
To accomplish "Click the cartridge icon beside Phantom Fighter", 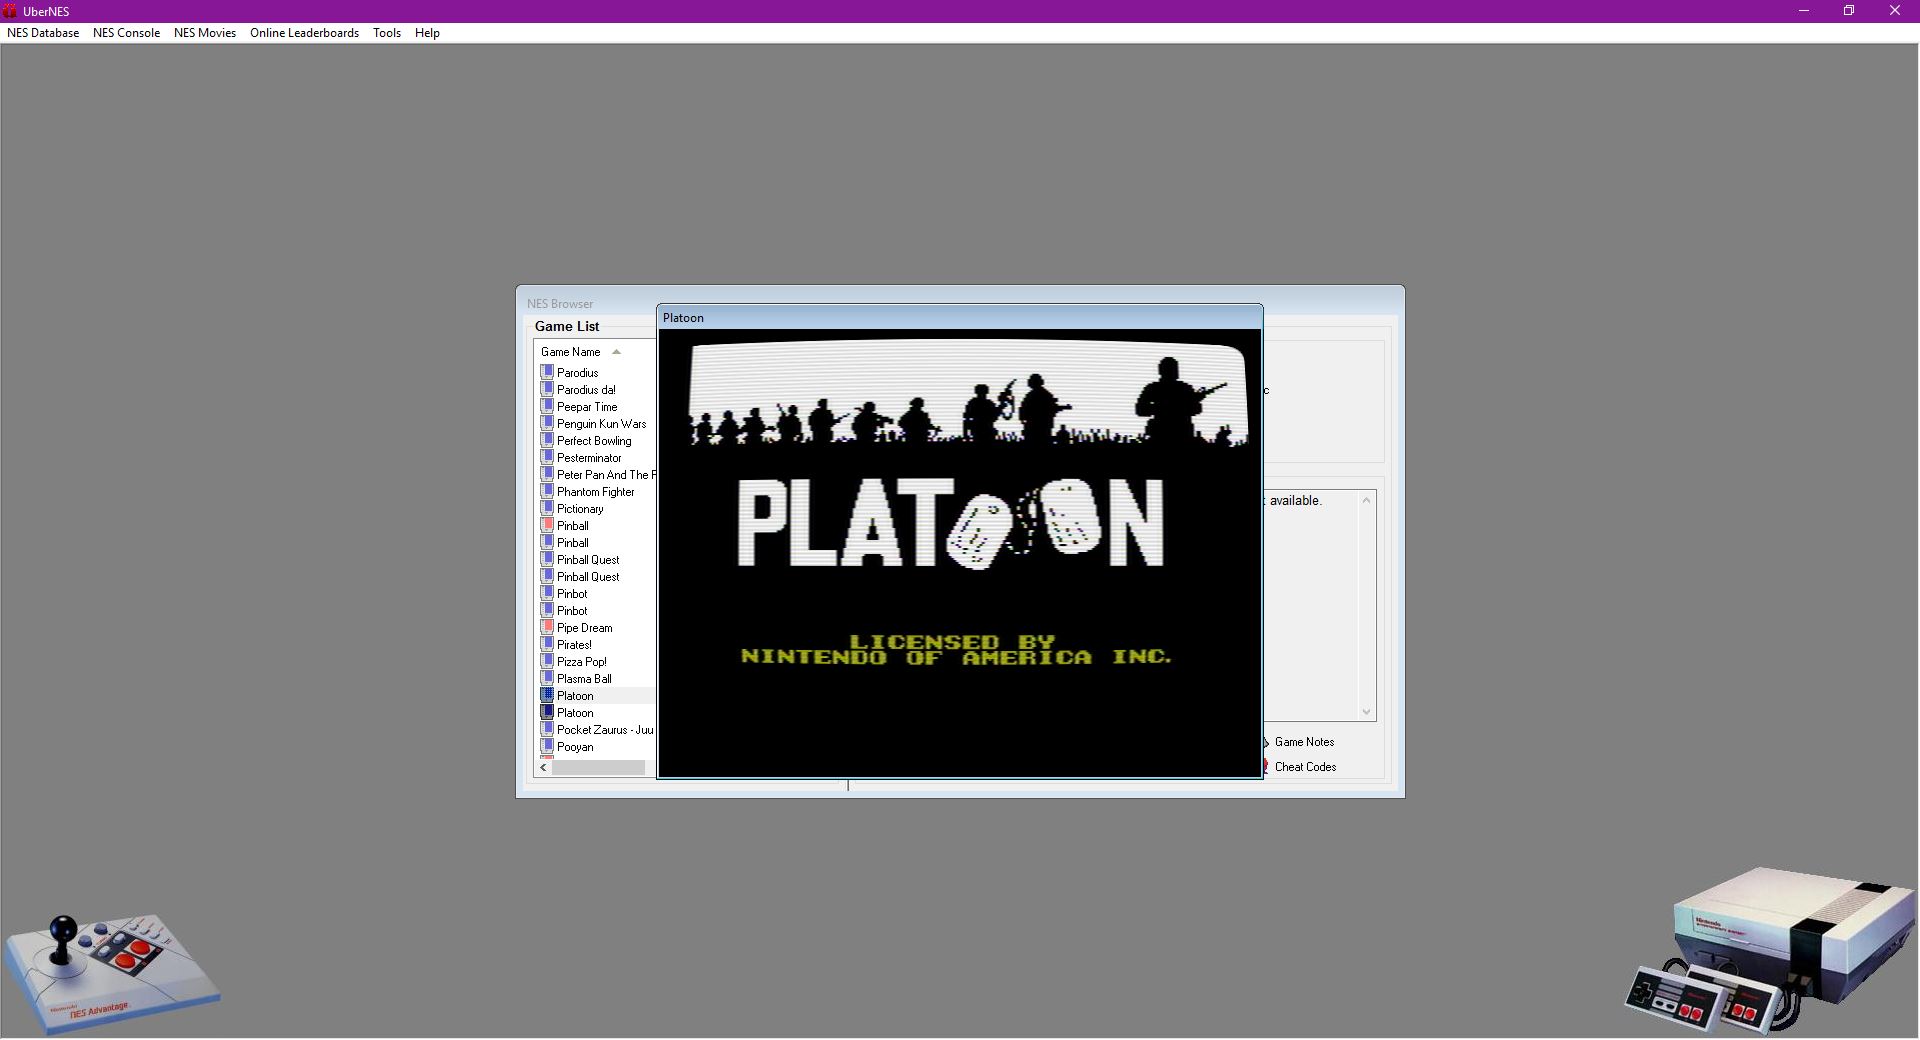I will 547,491.
